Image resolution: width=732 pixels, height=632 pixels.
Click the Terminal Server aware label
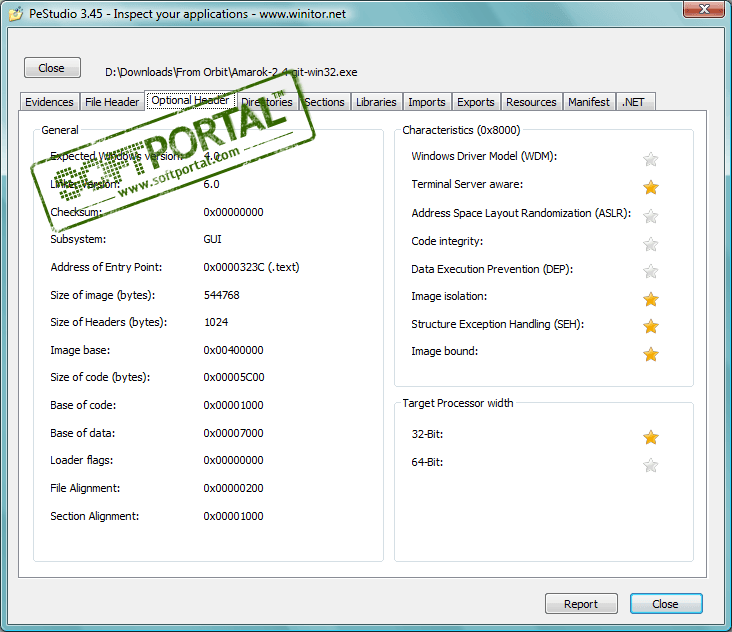point(467,184)
